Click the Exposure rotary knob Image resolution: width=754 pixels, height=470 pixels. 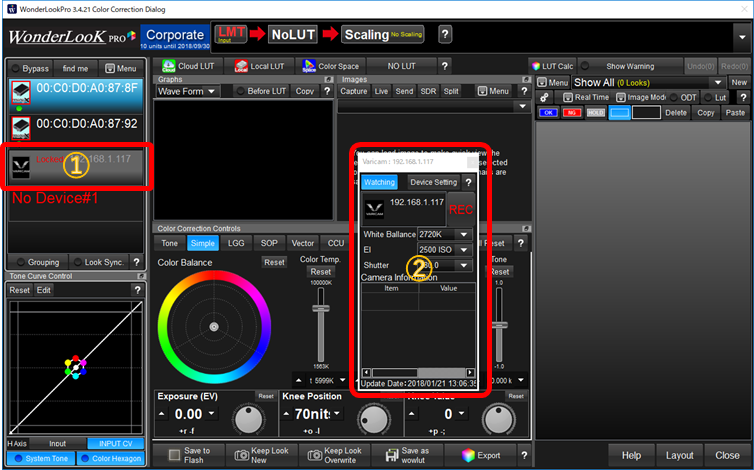248,419
